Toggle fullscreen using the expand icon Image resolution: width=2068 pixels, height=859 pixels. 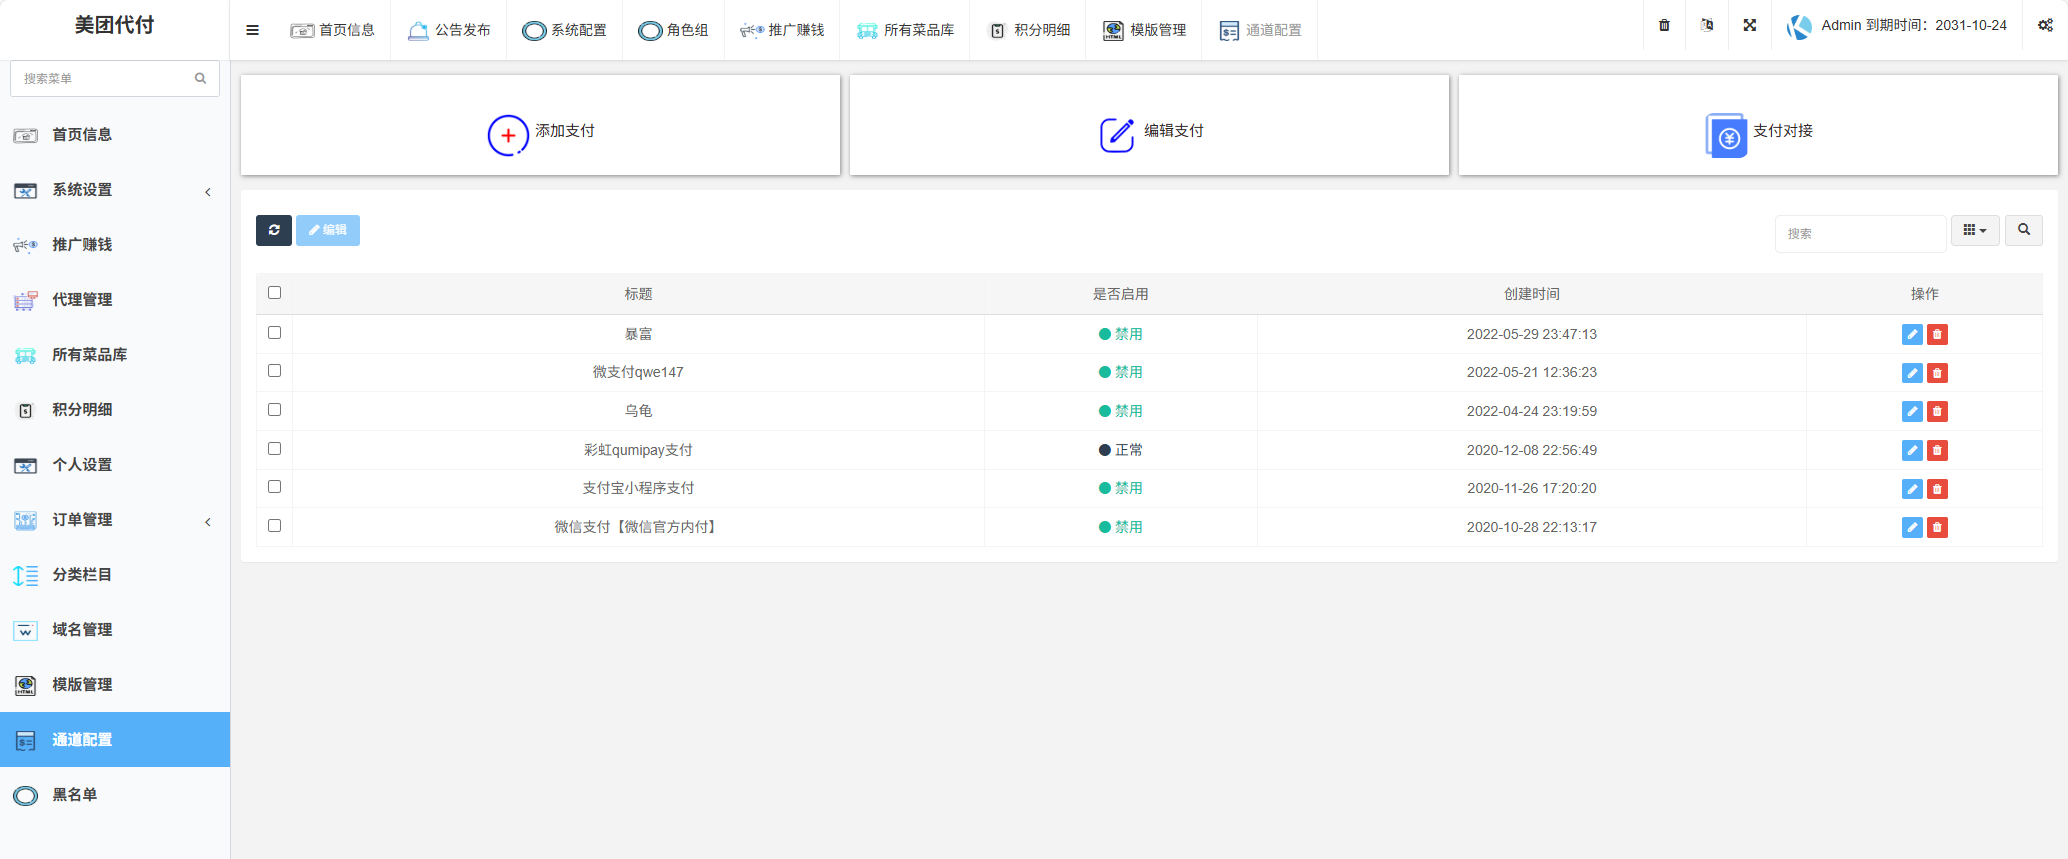(1749, 26)
